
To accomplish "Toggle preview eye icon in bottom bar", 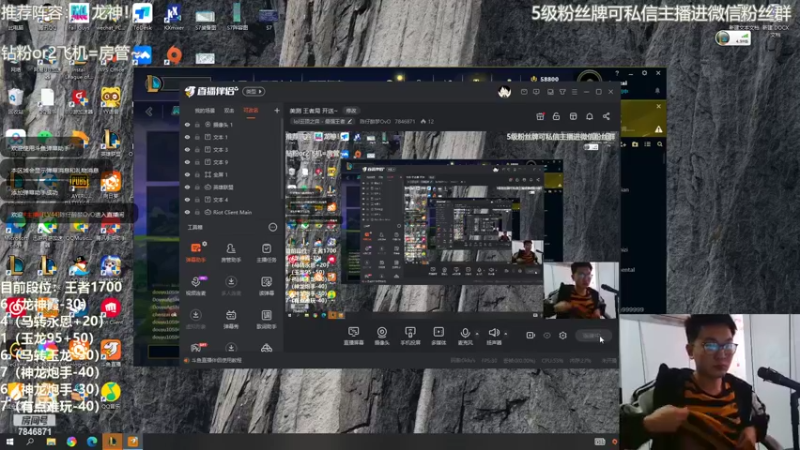I will 547,335.
